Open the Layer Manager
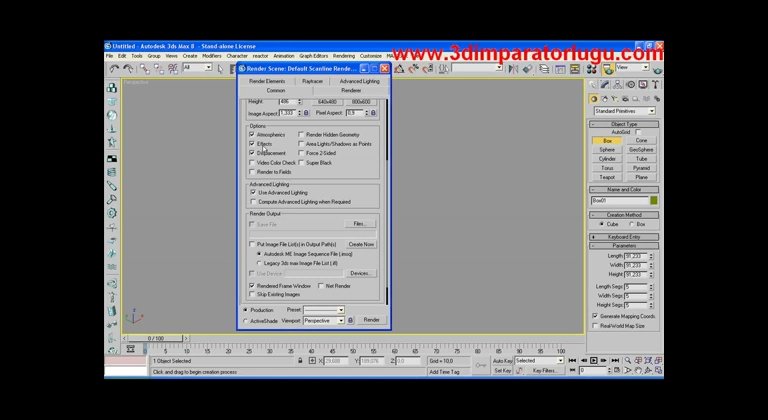768x420 pixels. pyautogui.click(x=544, y=69)
